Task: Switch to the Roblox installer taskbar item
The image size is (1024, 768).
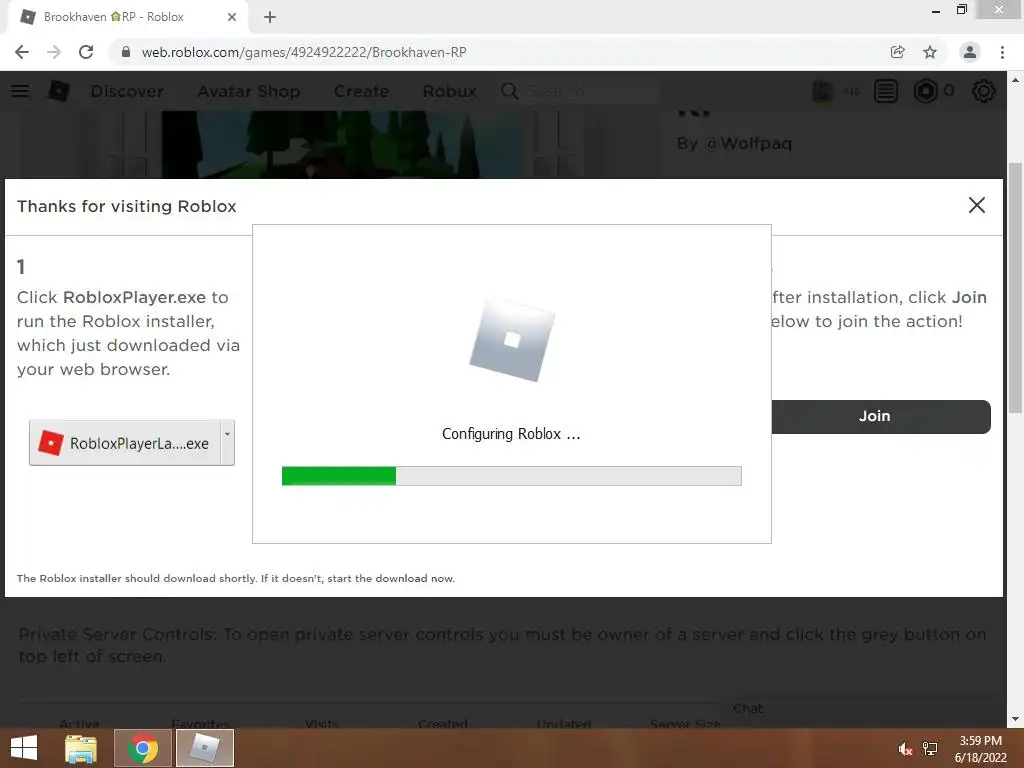Action: (x=204, y=748)
